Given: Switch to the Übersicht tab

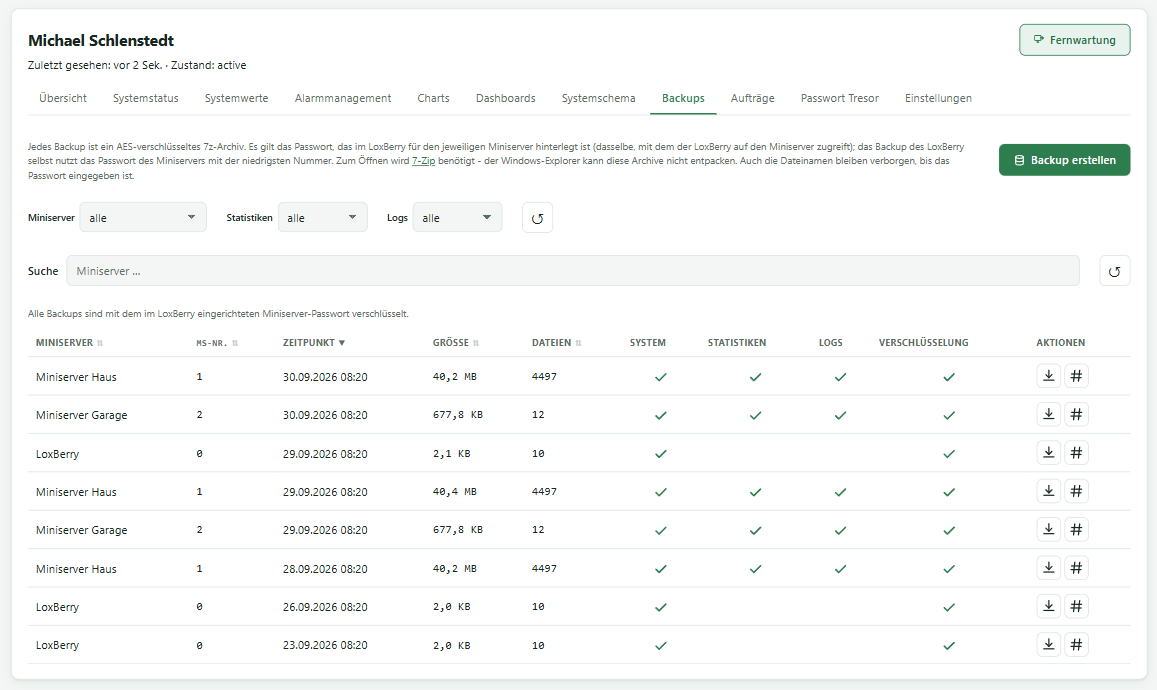Looking at the screenshot, I should [x=63, y=98].
